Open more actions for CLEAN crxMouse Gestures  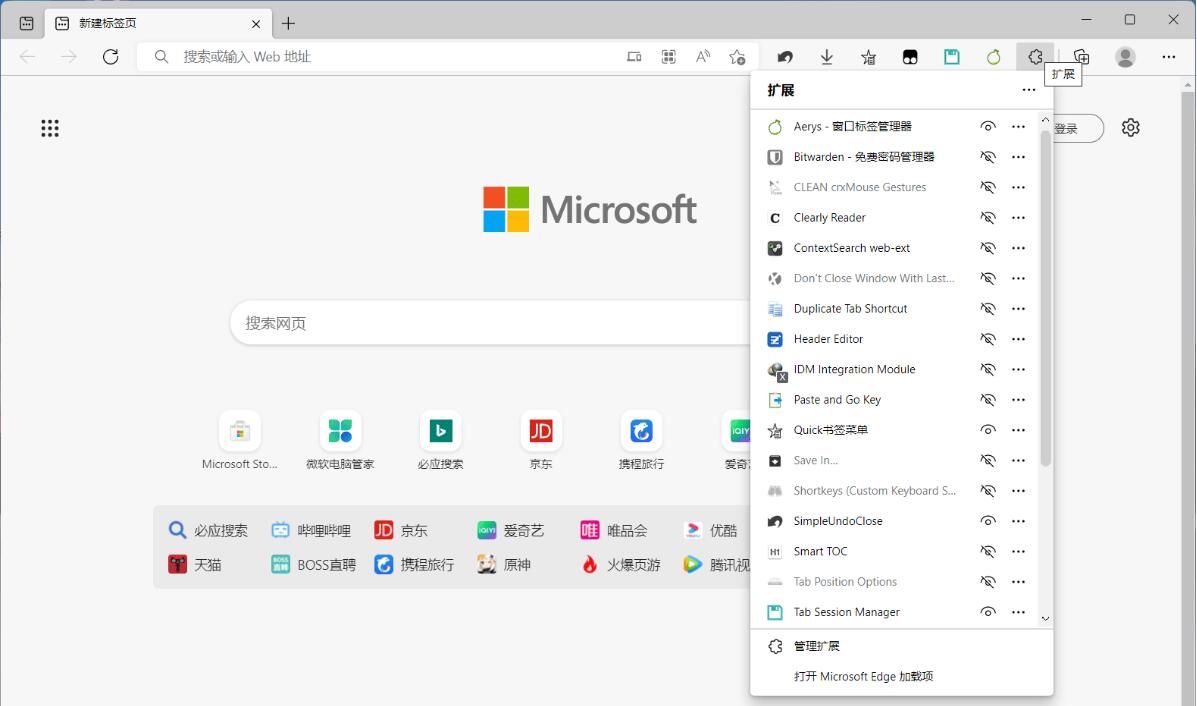(1018, 187)
